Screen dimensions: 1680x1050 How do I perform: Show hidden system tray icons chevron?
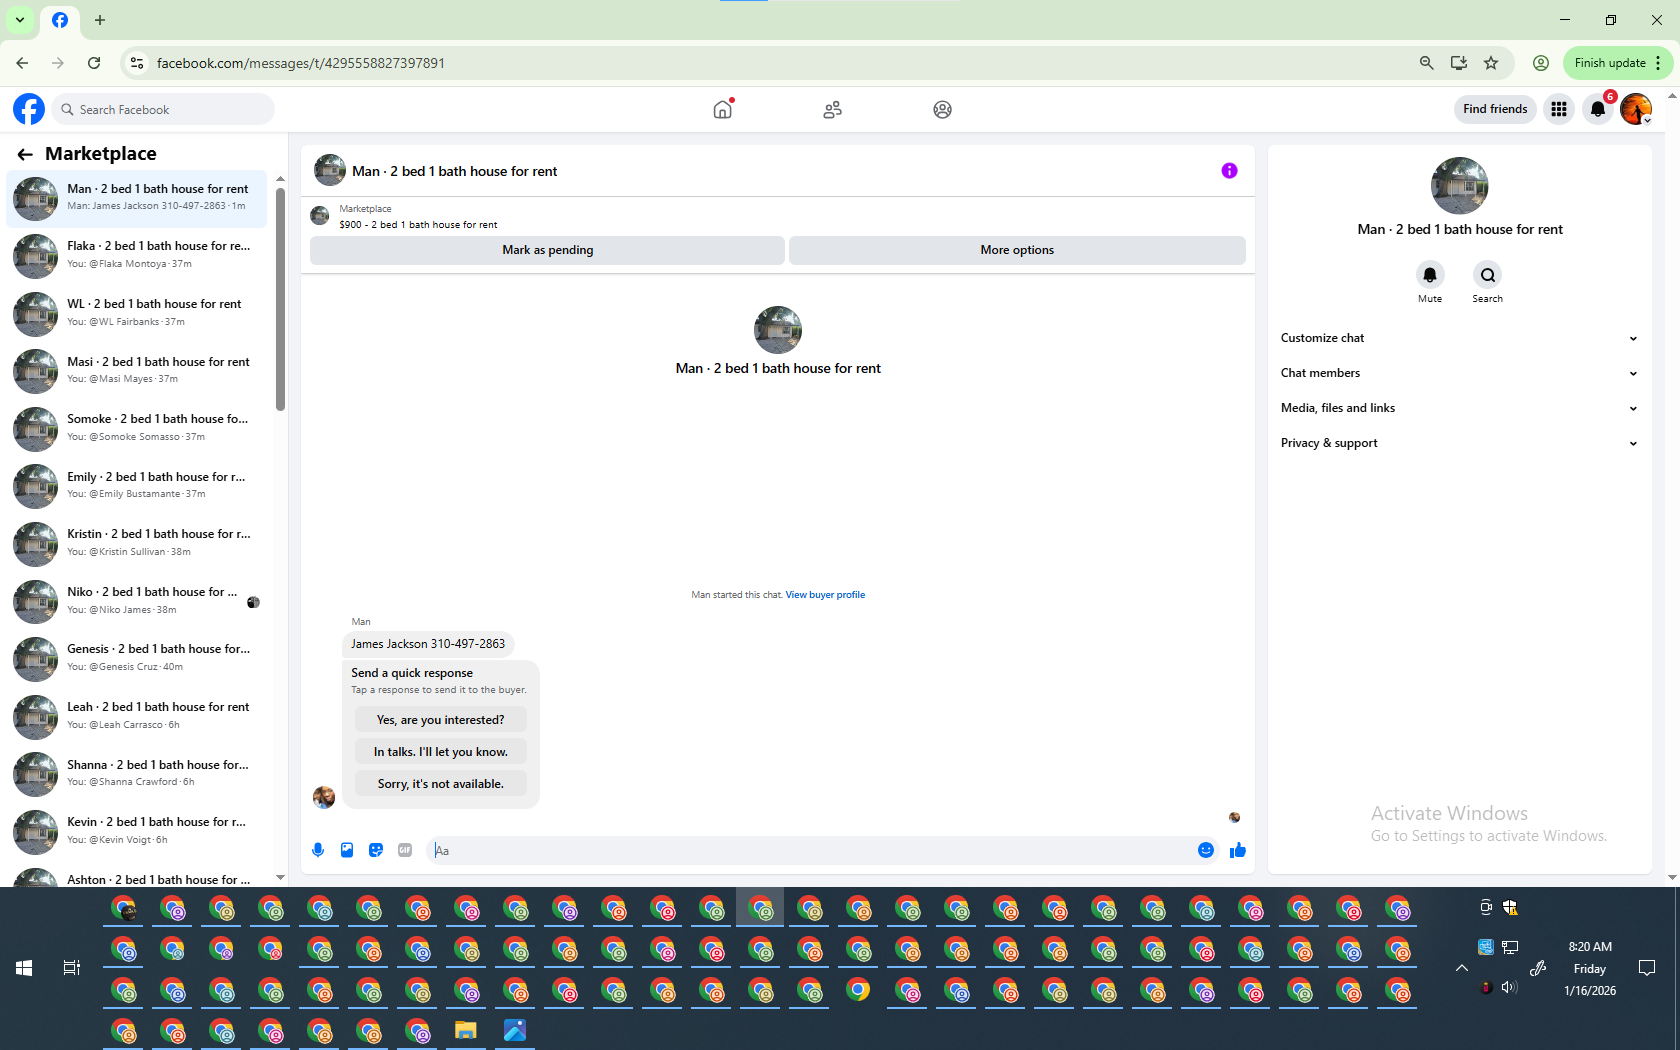point(1462,968)
